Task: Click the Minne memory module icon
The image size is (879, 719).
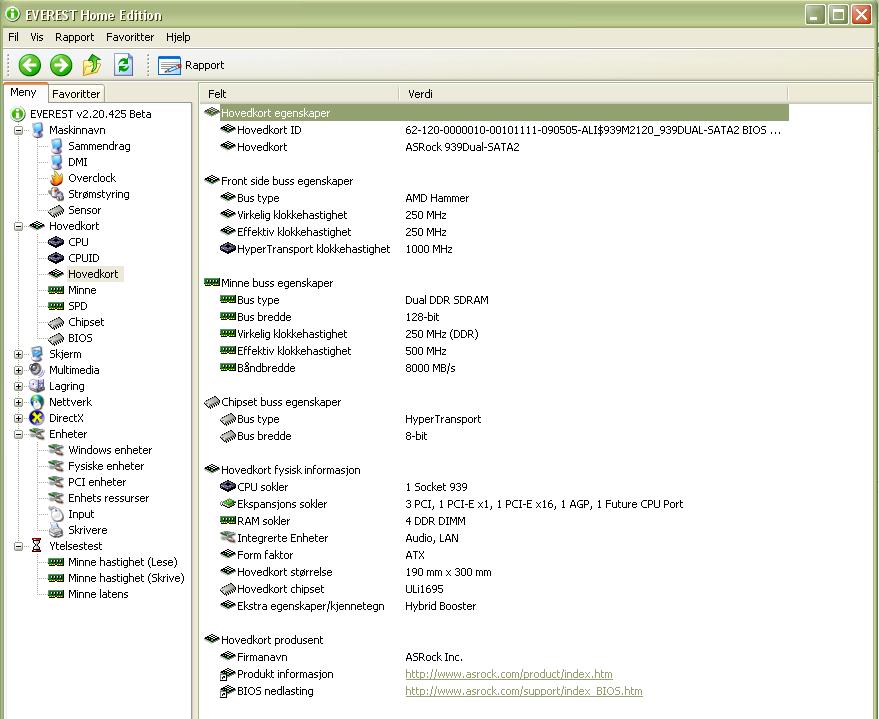Action: [x=56, y=290]
